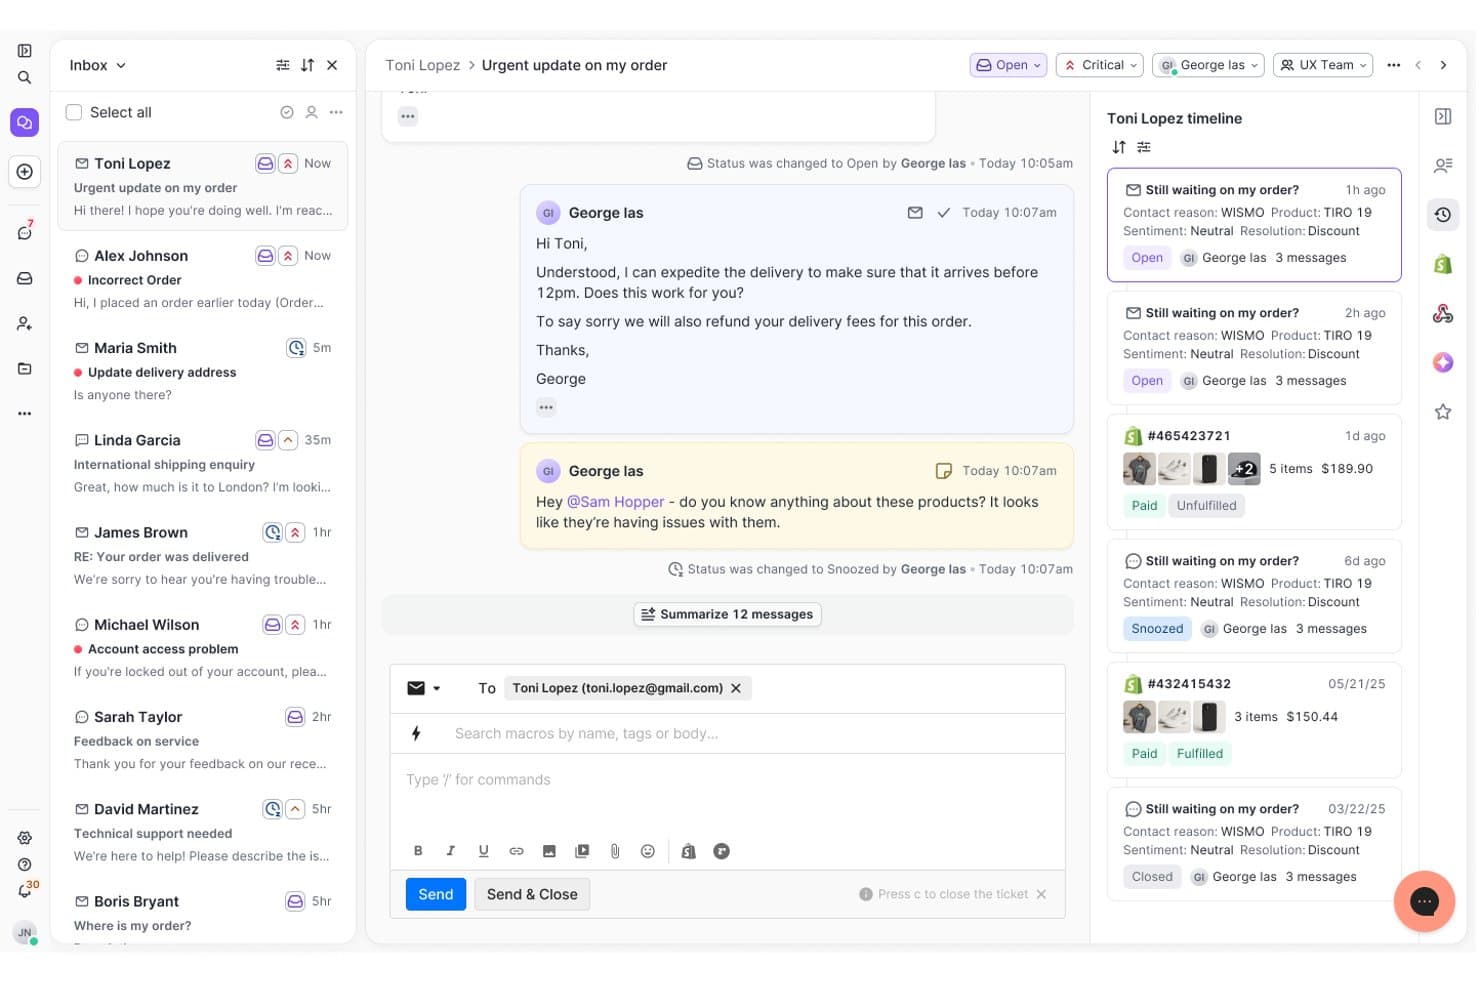Open notifications bell with 30 badge
The height and width of the screenshot is (987, 1480).
point(25,890)
